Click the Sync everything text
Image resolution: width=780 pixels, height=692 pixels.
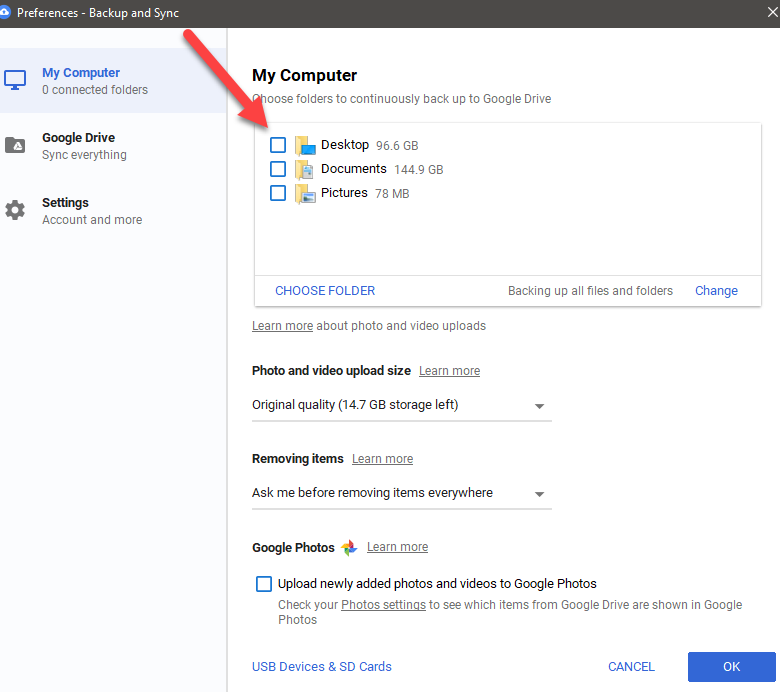(x=84, y=155)
